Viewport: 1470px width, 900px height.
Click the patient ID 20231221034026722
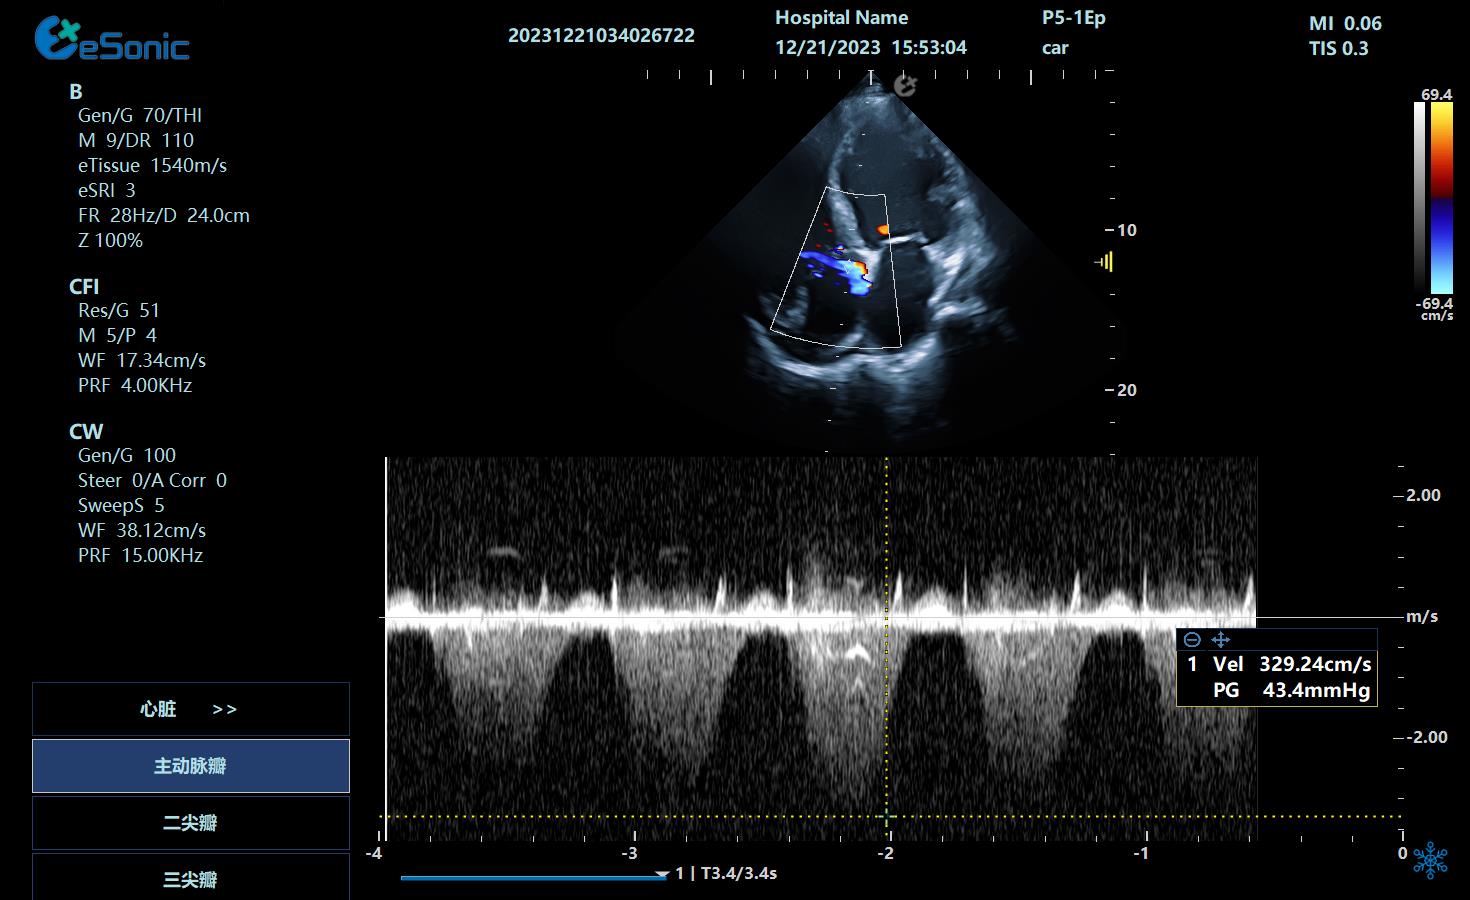pos(601,36)
